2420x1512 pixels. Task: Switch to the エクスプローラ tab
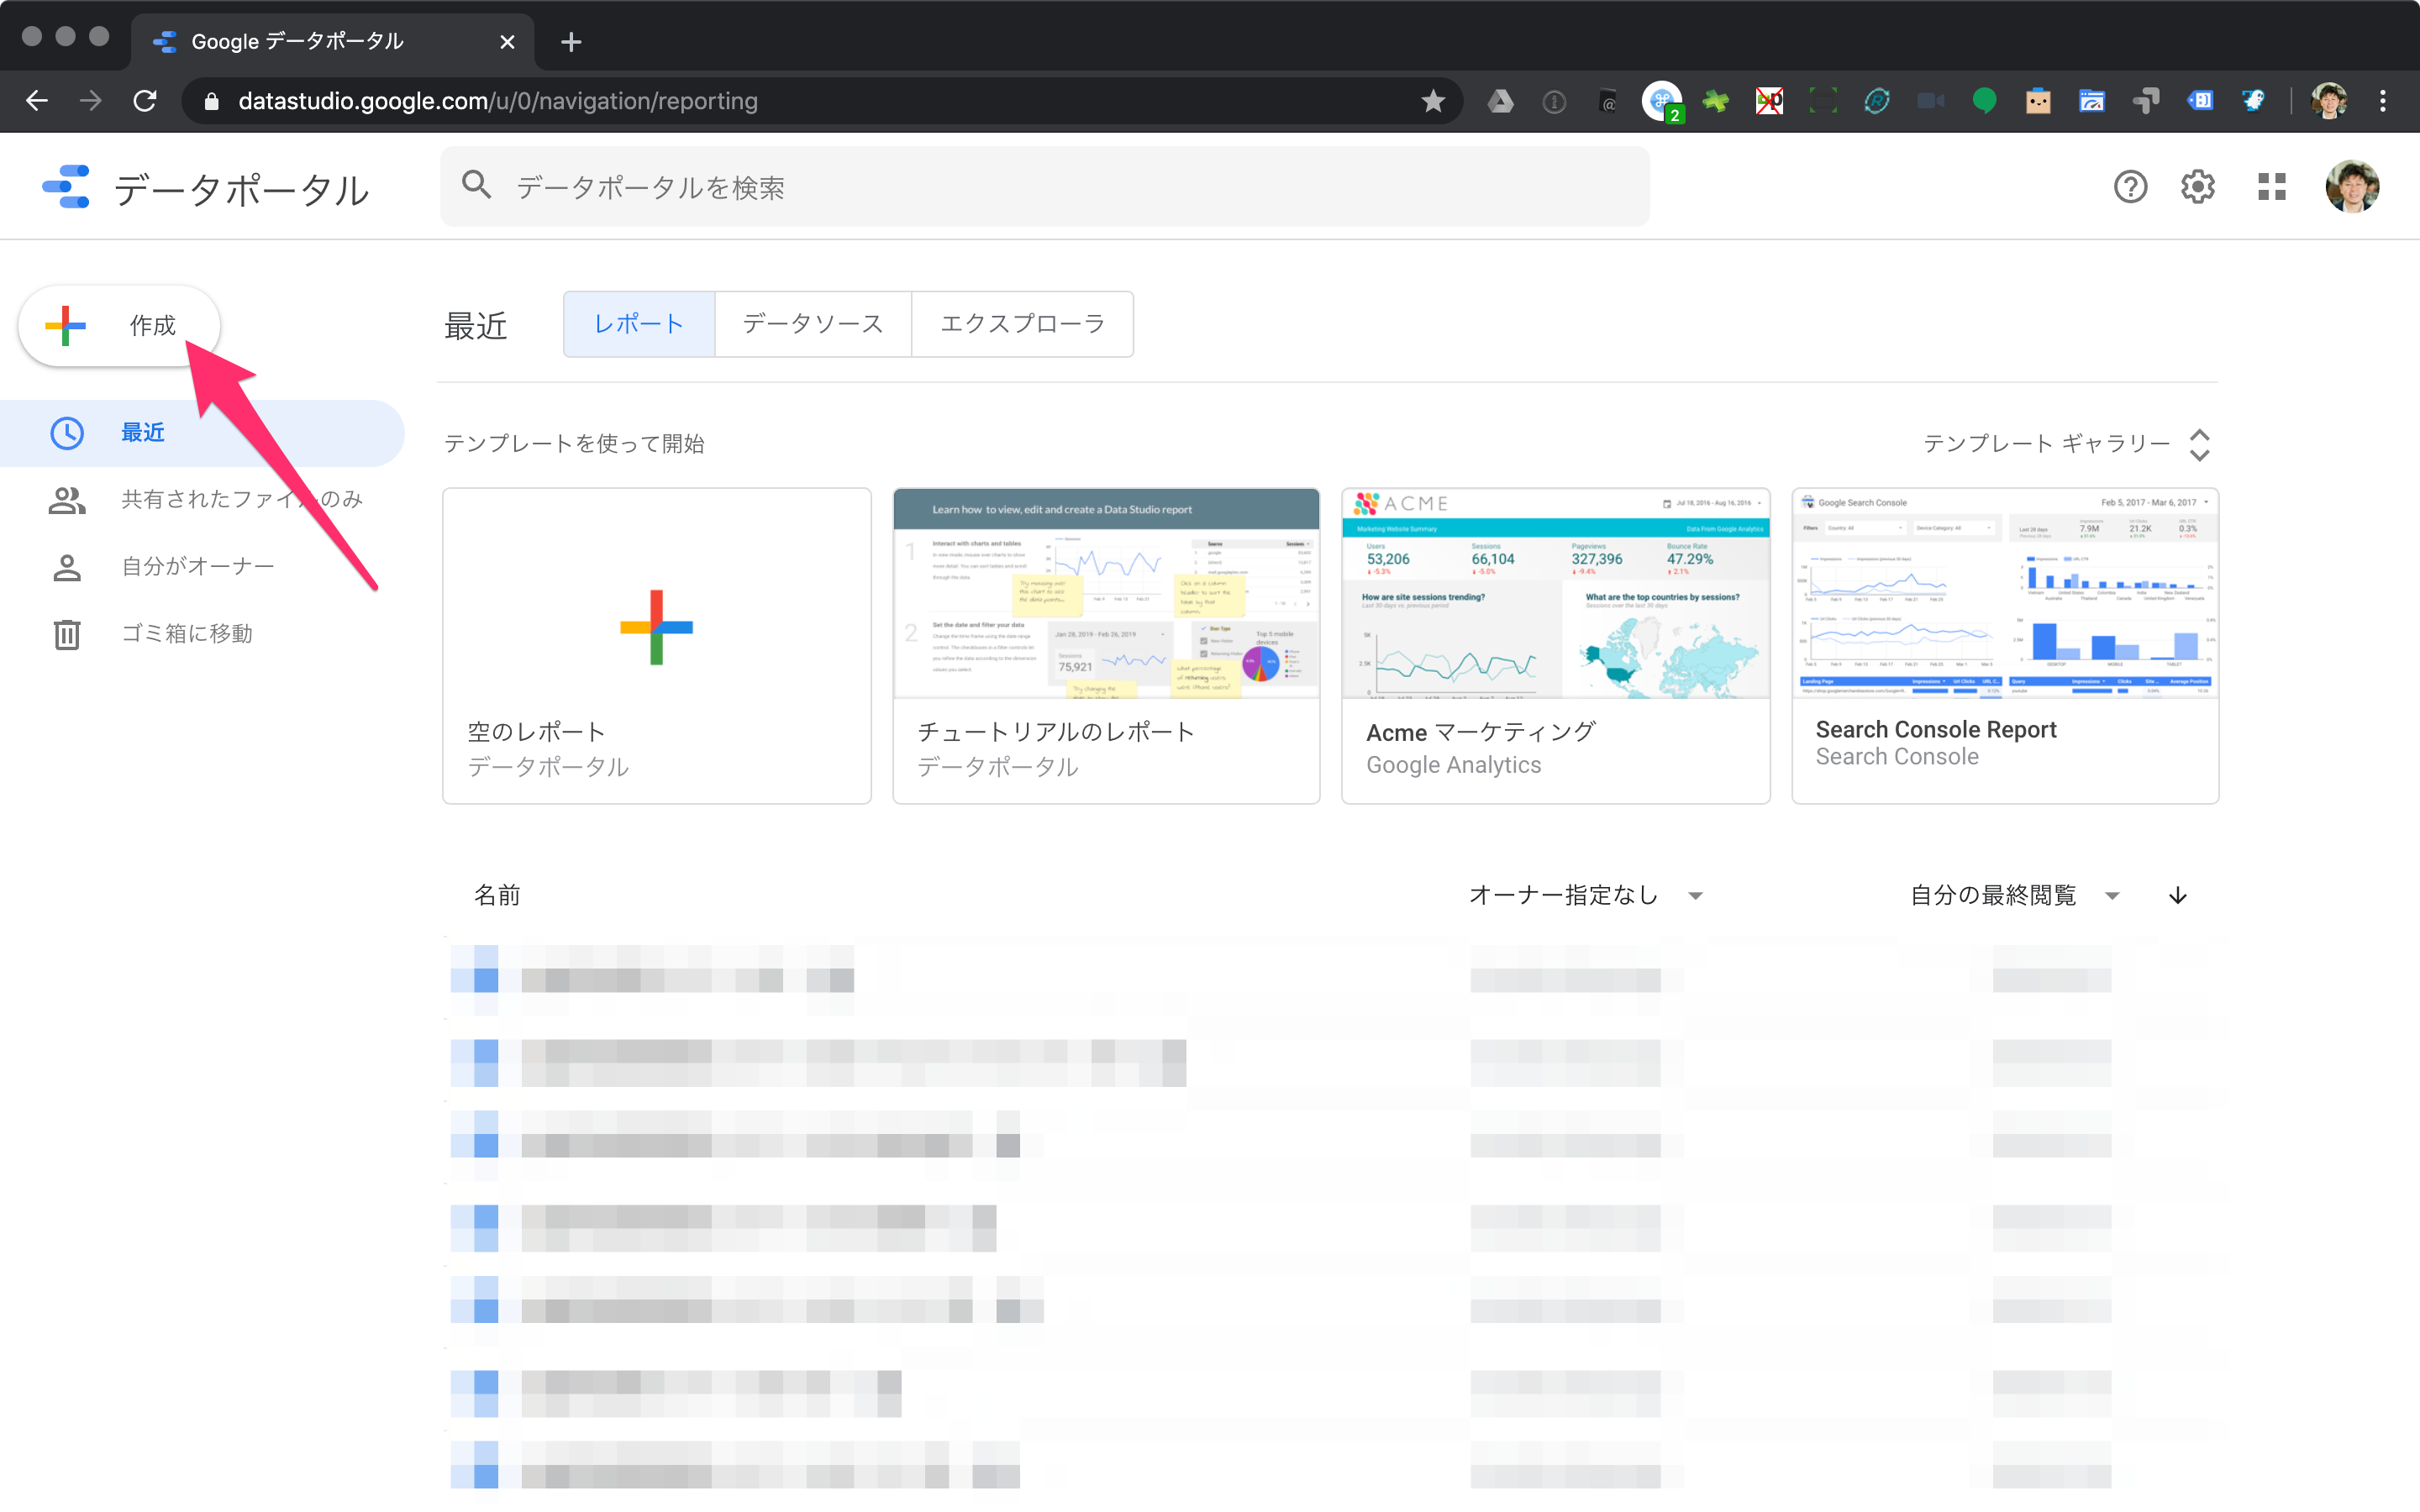[1022, 324]
